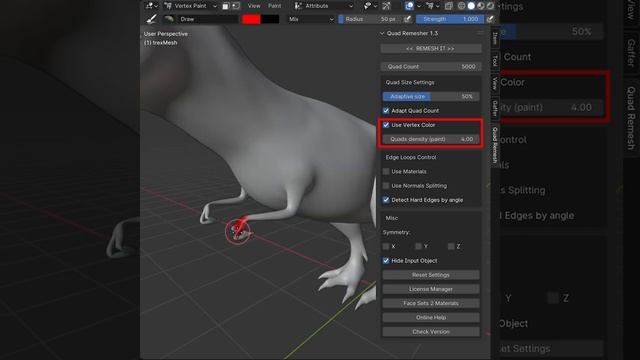
Task: Switch to the View sidebar tab
Action: coord(495,83)
